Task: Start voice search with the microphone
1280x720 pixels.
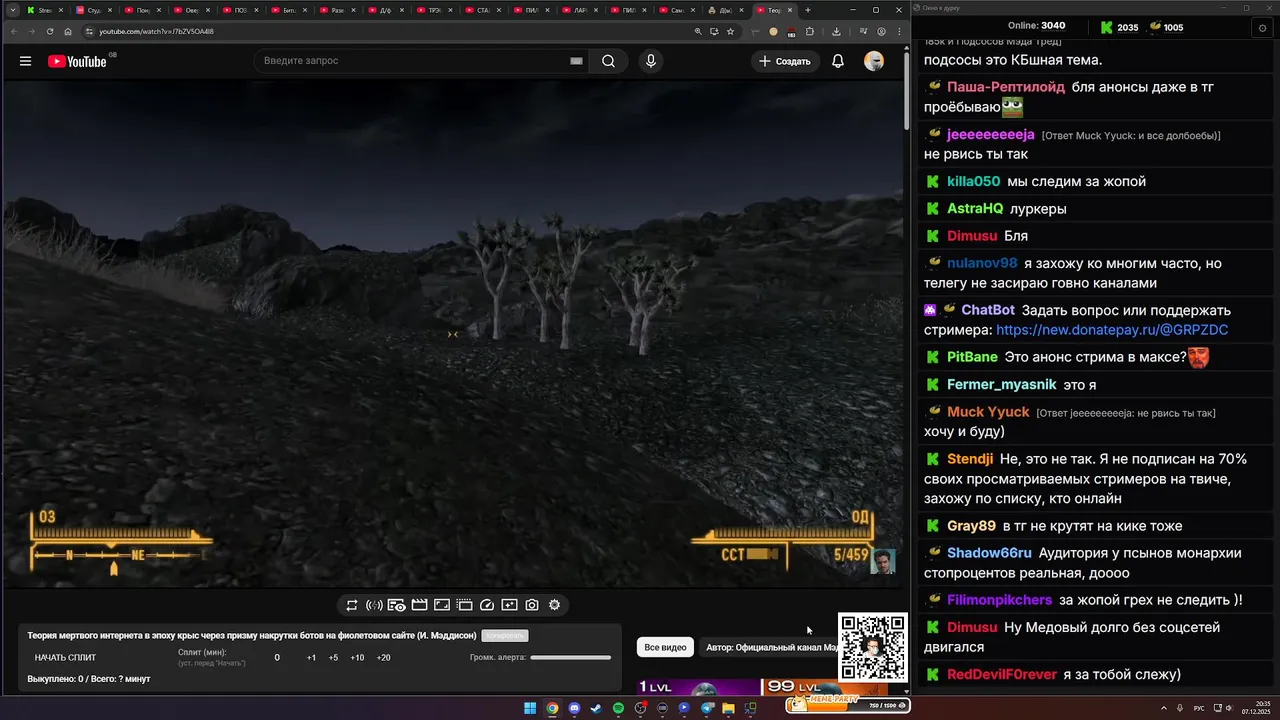Action: click(651, 61)
